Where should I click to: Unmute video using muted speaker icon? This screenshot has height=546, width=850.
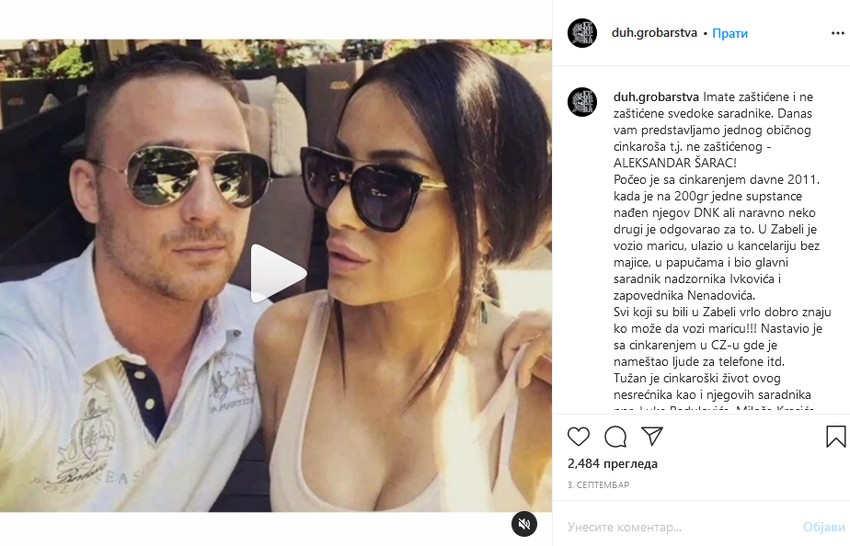(x=524, y=524)
